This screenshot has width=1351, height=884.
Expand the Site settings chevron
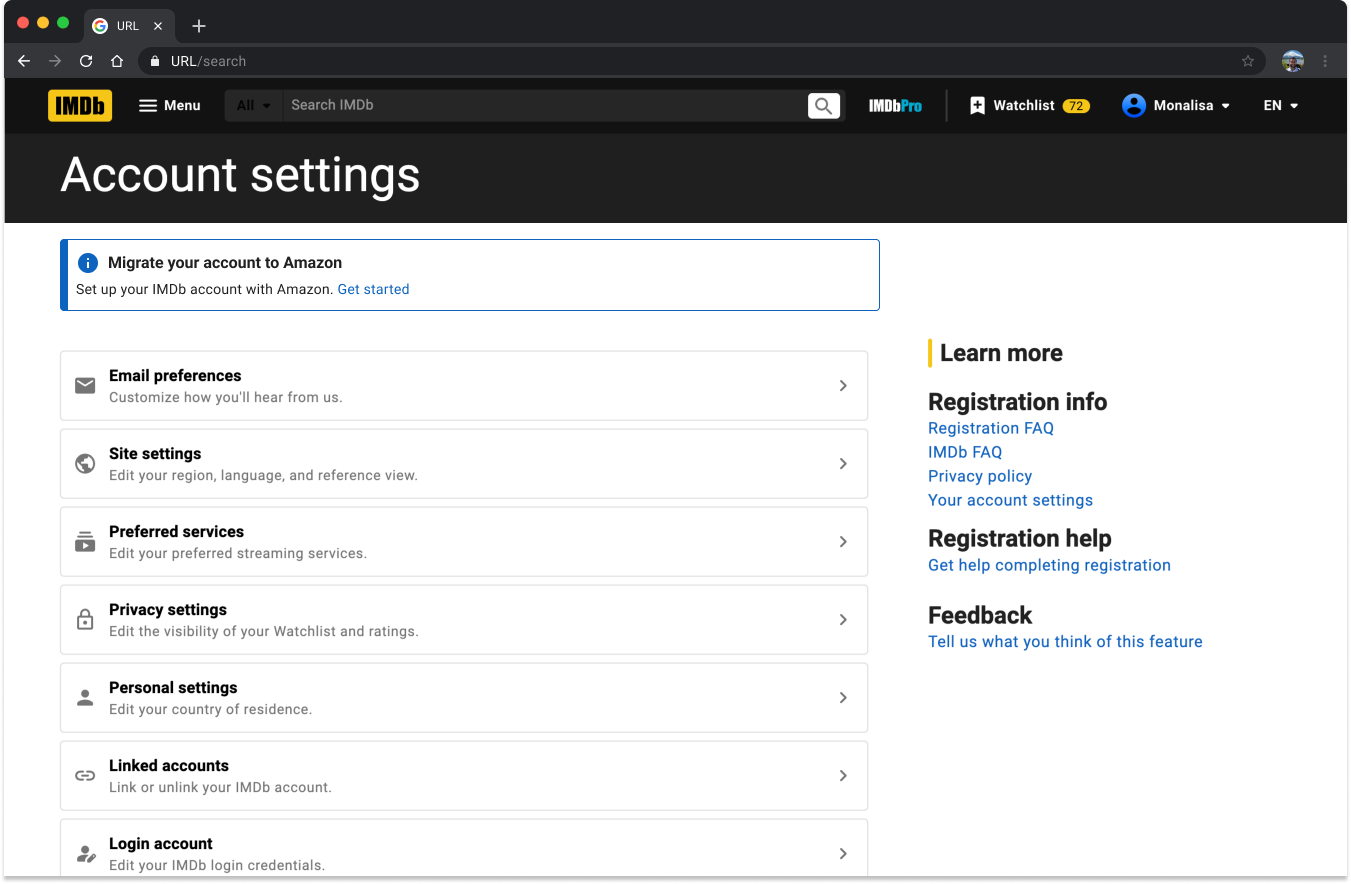(x=843, y=463)
